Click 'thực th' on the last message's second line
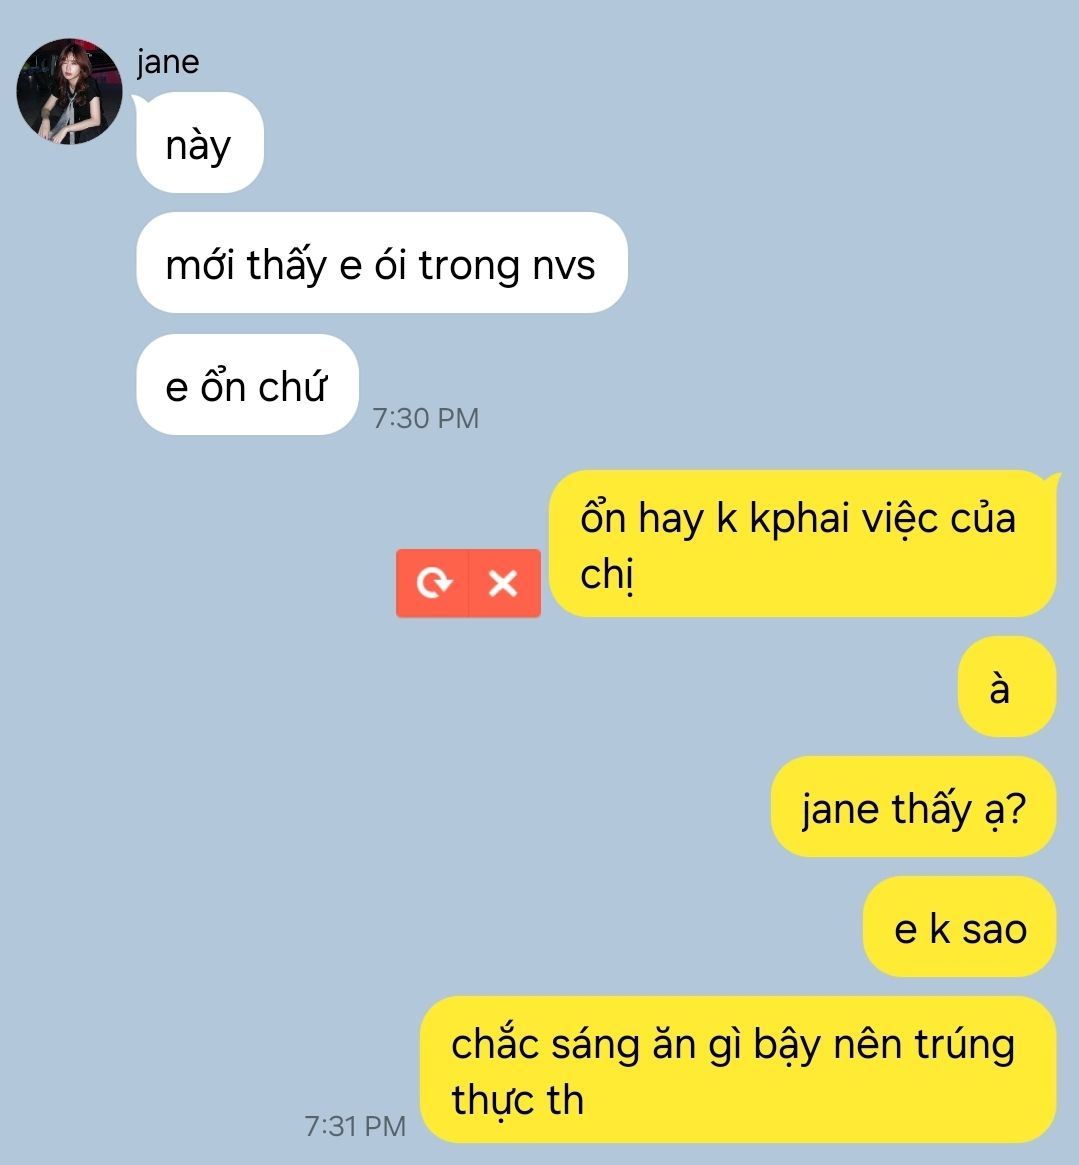Viewport: 1079px width, 1165px height. (517, 1100)
